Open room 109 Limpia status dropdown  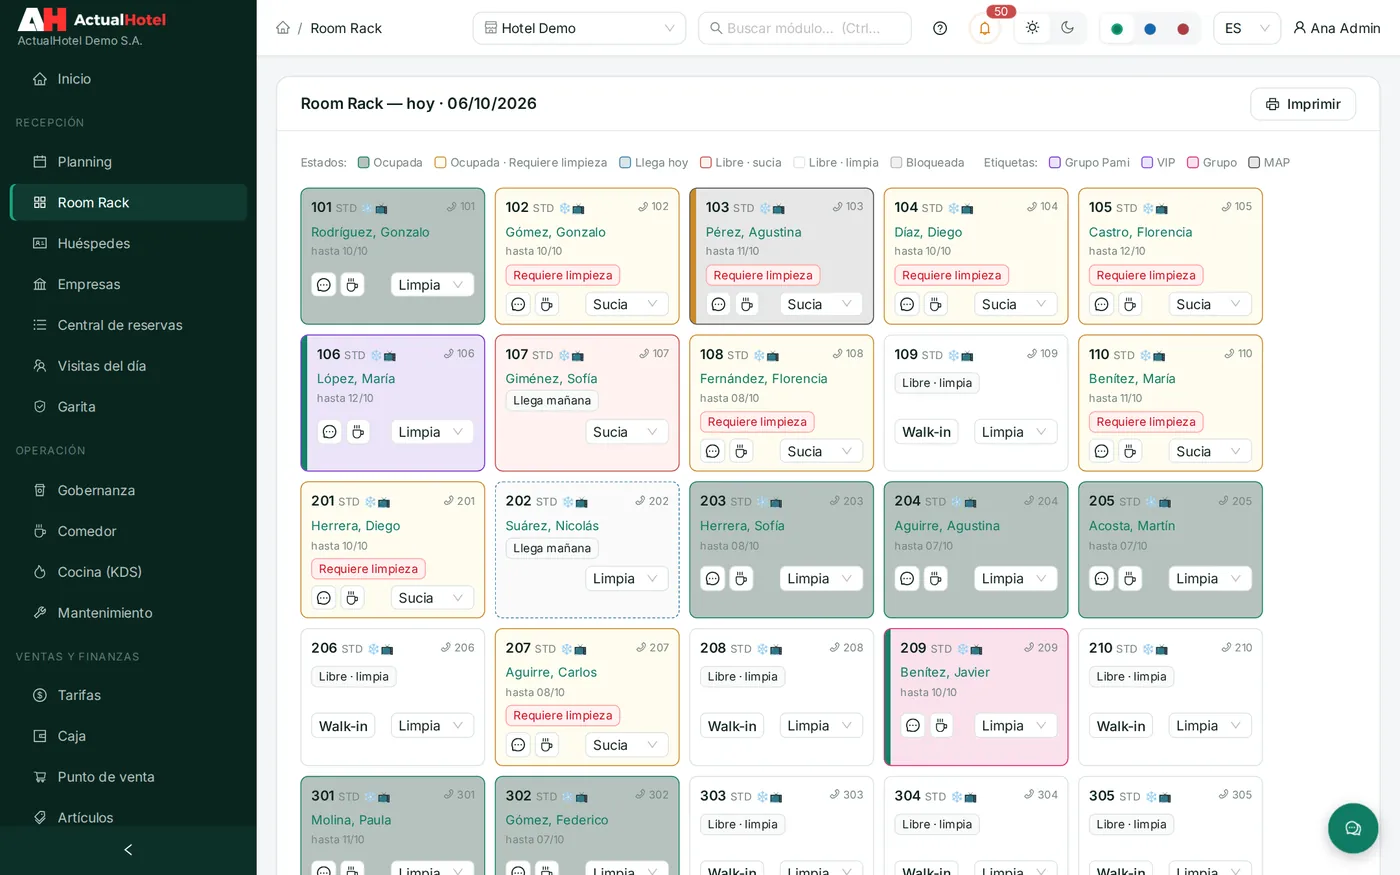pos(1016,432)
